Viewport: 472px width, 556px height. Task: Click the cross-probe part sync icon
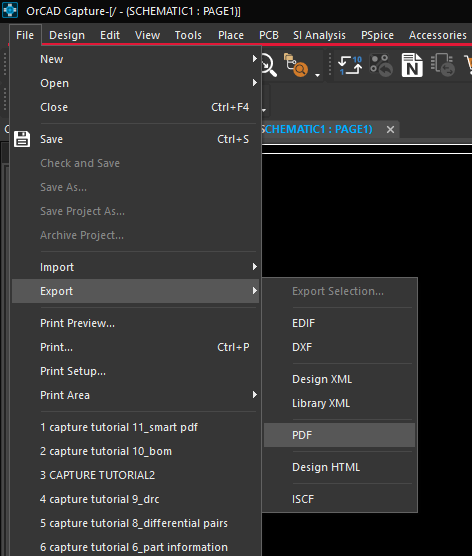443,65
